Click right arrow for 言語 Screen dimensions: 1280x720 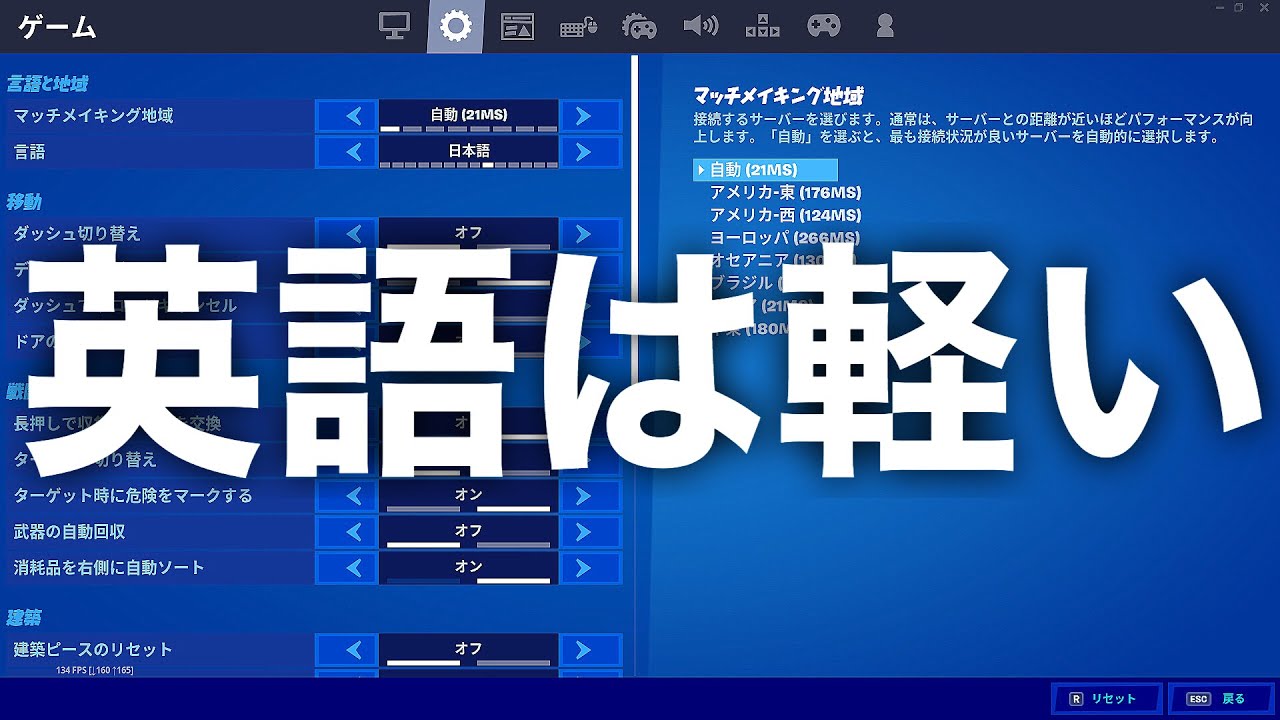[x=590, y=152]
